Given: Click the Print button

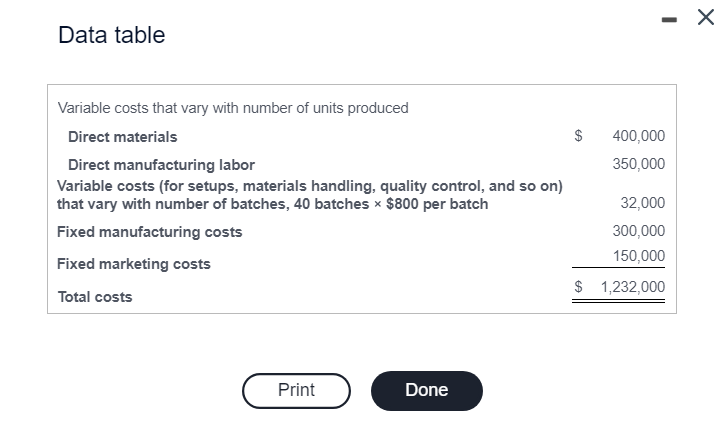Looking at the screenshot, I should click(x=296, y=390).
